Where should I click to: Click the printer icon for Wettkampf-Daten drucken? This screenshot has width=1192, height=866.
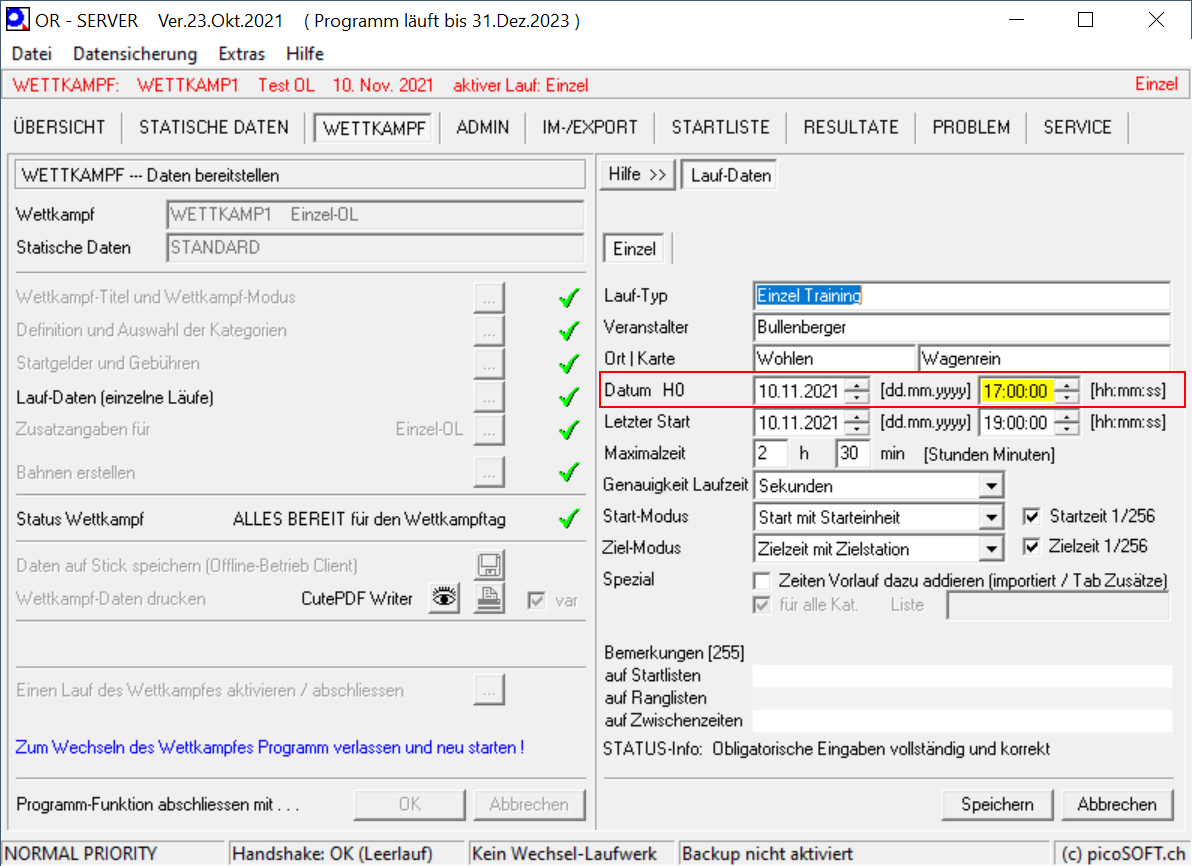coord(488,598)
